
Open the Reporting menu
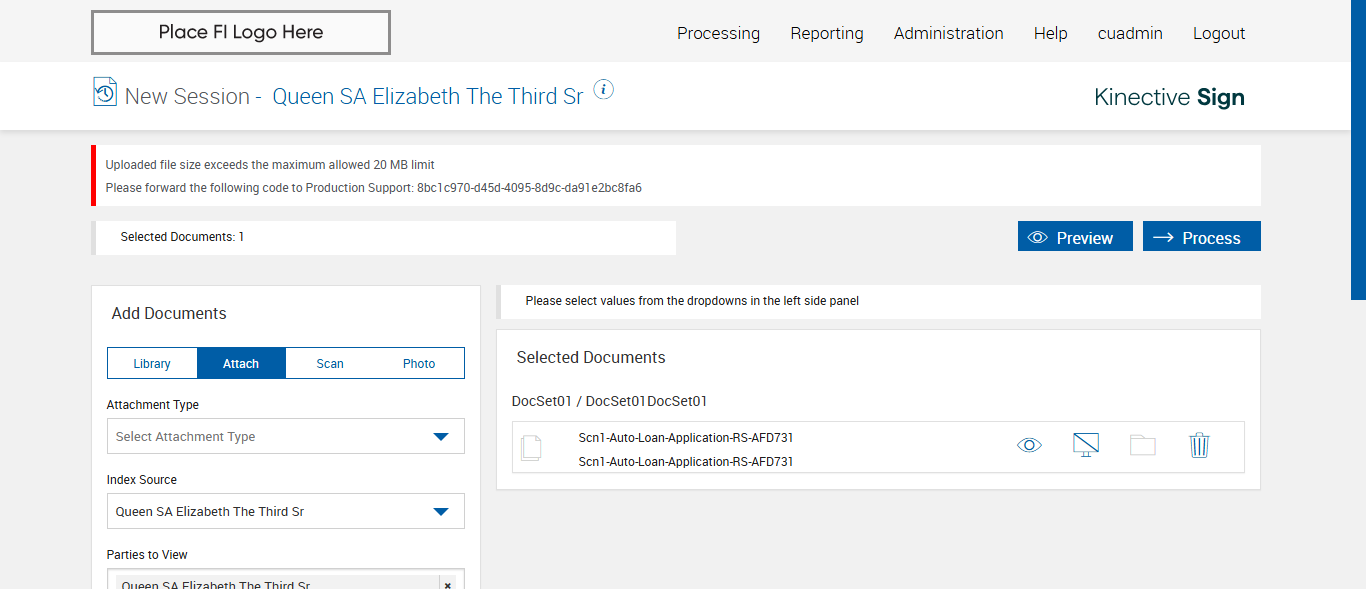(827, 33)
